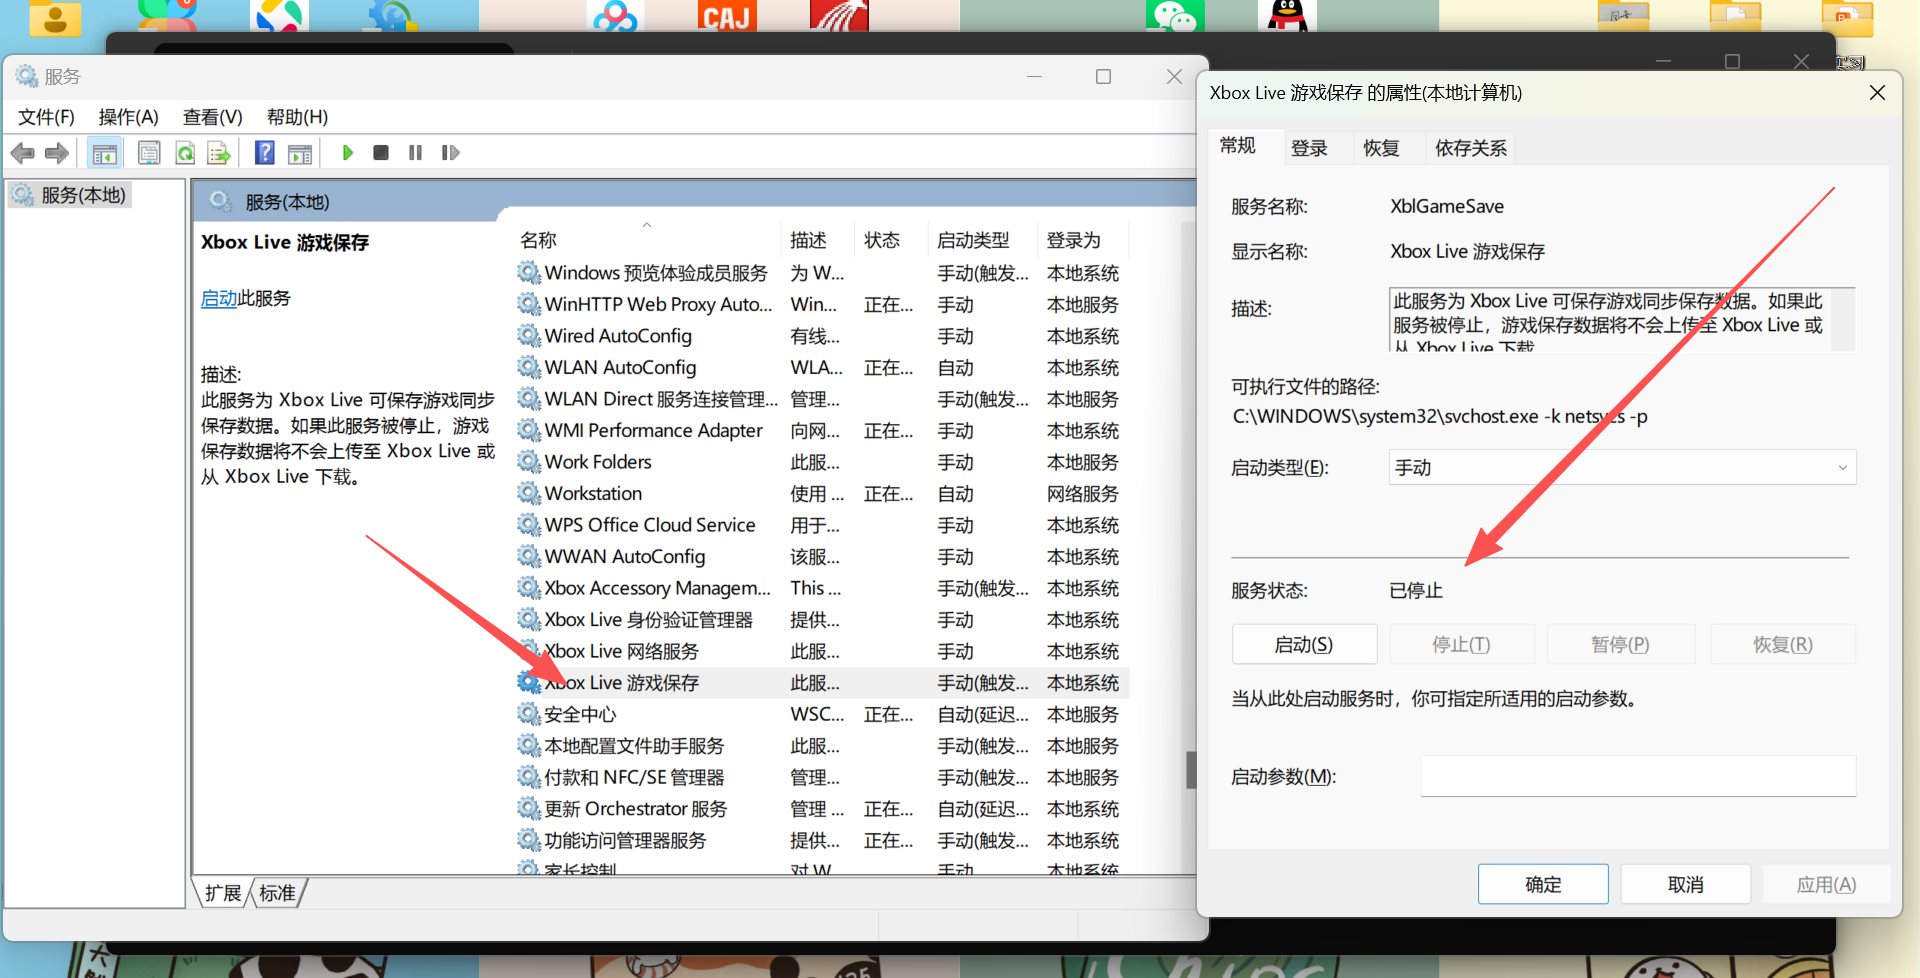Open the 查看(V) menu
The image size is (1920, 978).
coord(213,117)
